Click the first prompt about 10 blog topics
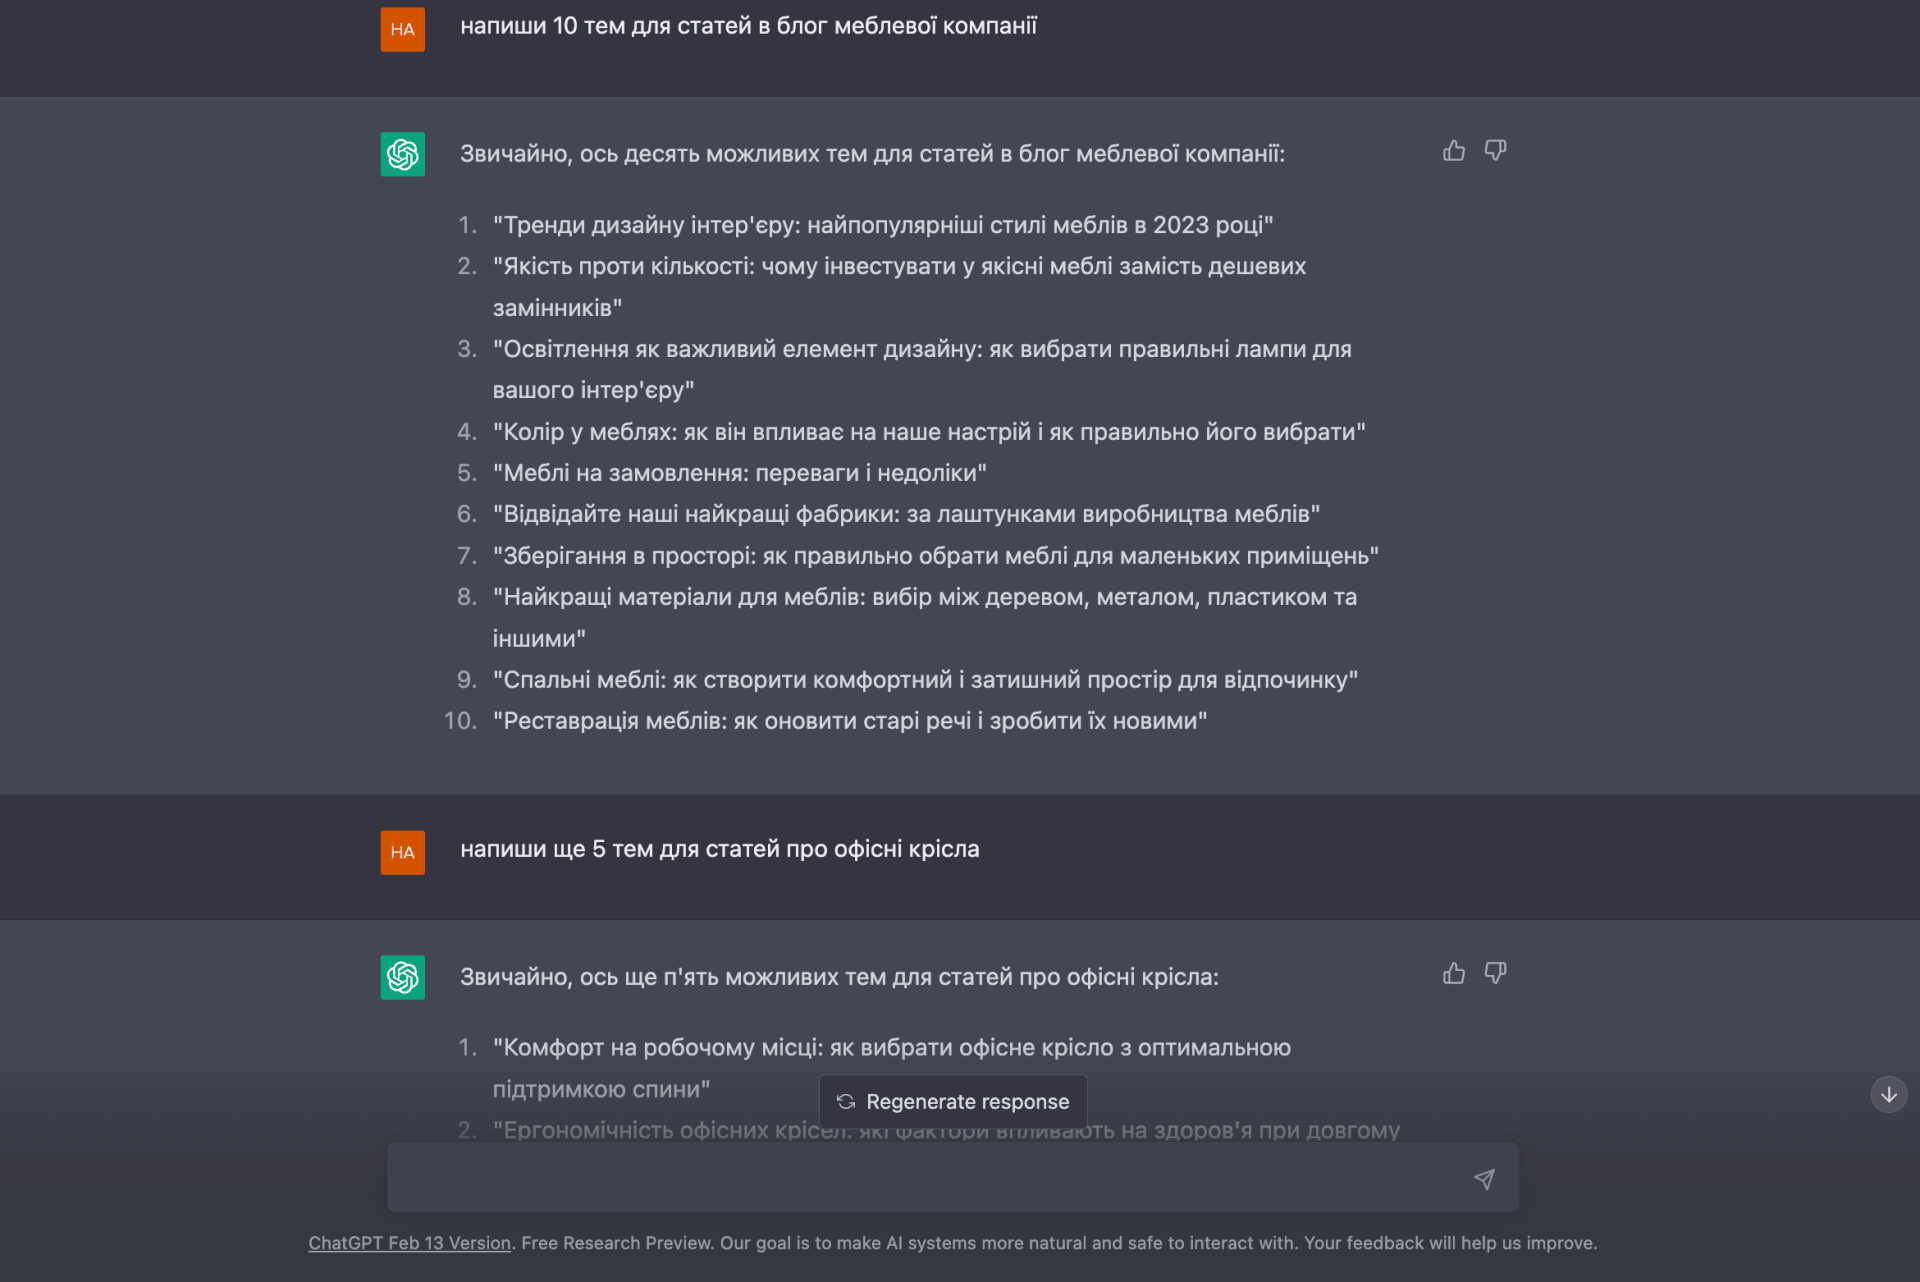Screen dimensions: 1920x1282 click(x=748, y=27)
